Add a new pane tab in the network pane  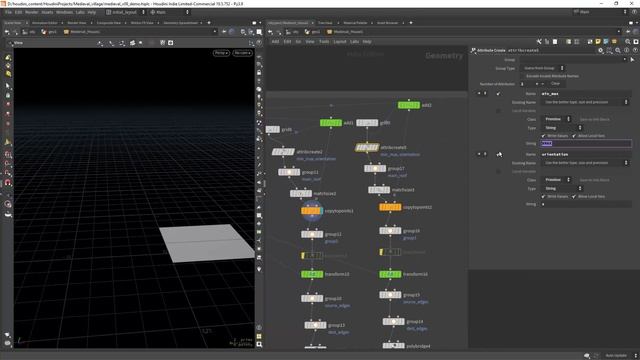[411, 23]
